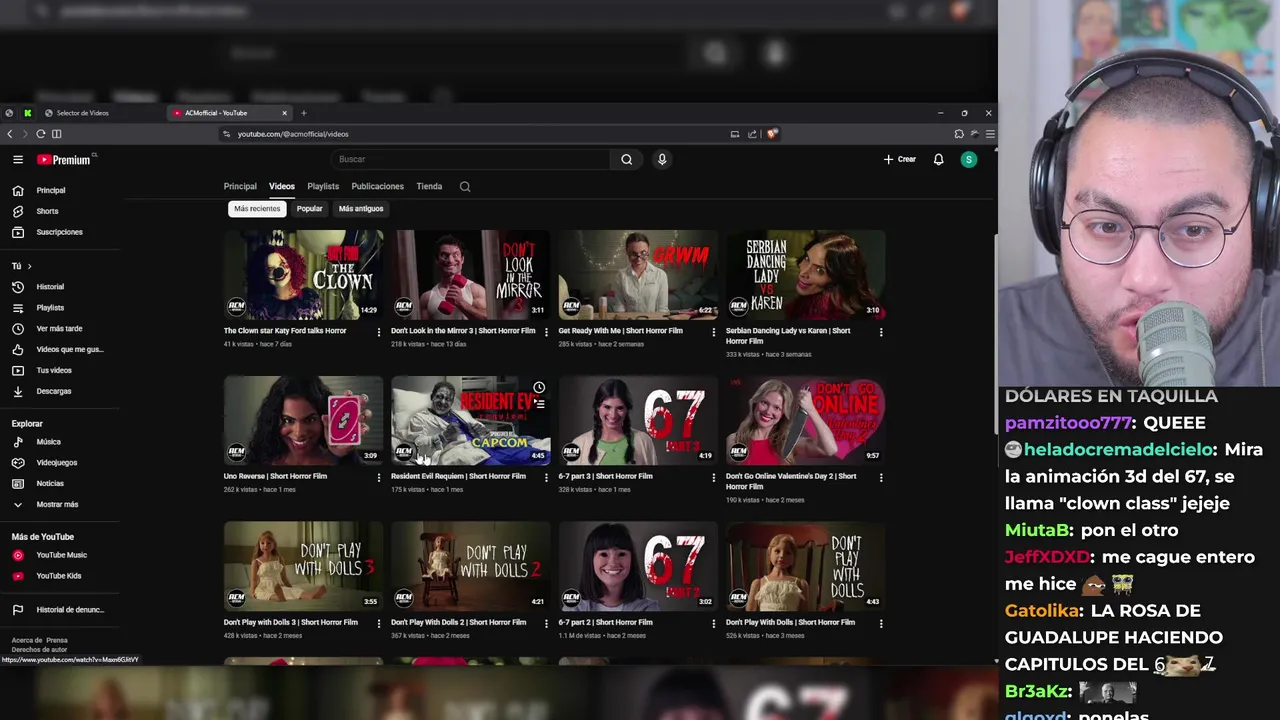Open options menu for Get Ready With Me video
Image resolution: width=1280 pixels, height=720 pixels.
[x=713, y=332]
